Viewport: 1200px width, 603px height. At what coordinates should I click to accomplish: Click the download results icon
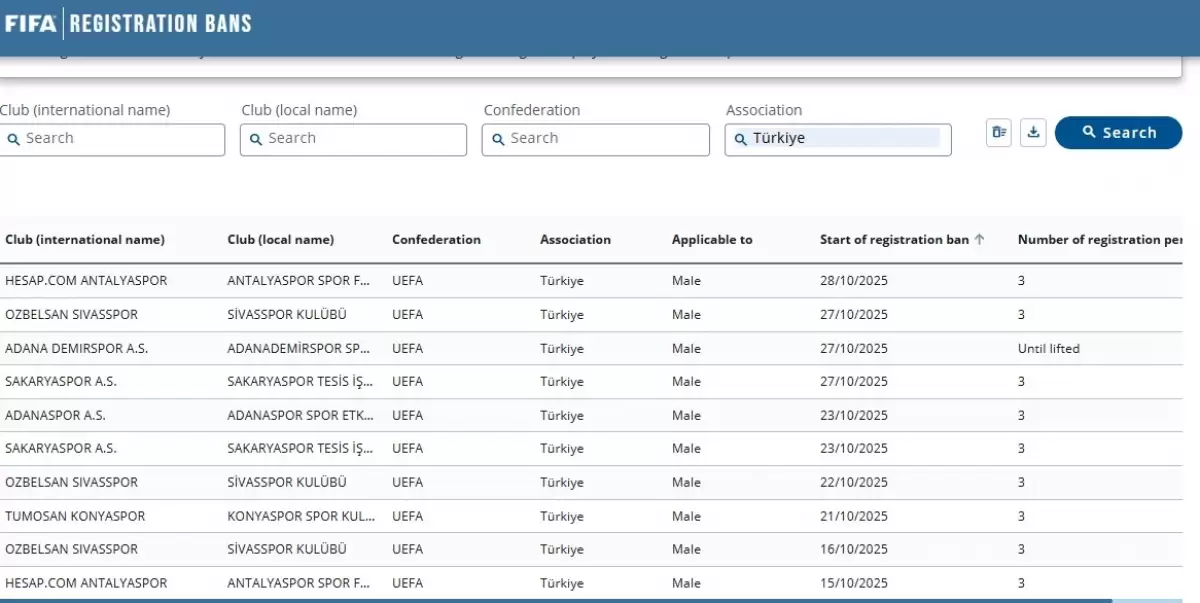pos(1033,132)
